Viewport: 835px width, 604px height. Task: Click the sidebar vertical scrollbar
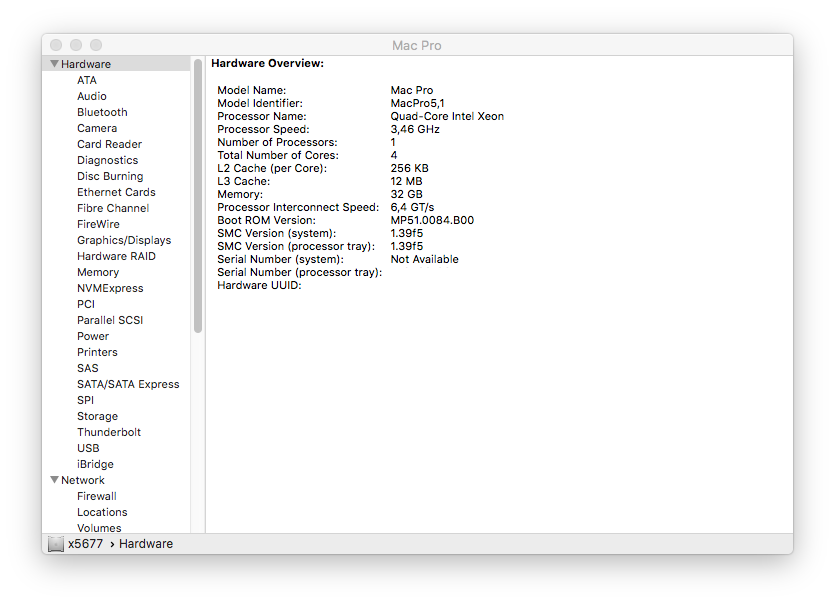click(x=198, y=196)
